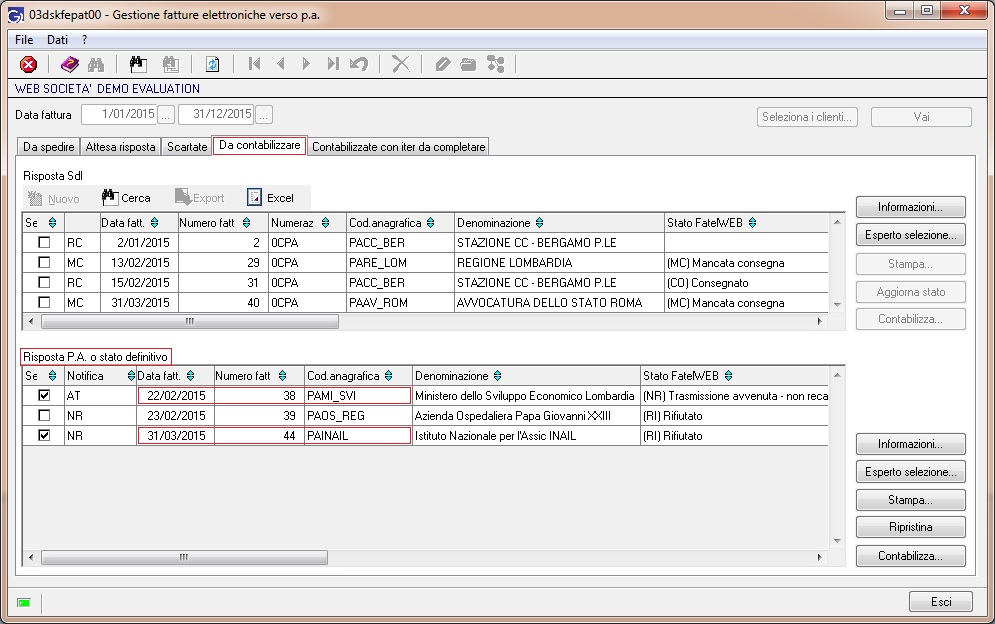This screenshot has width=995, height=624.
Task: Click the refresh document toolbar icon
Action: tap(213, 64)
